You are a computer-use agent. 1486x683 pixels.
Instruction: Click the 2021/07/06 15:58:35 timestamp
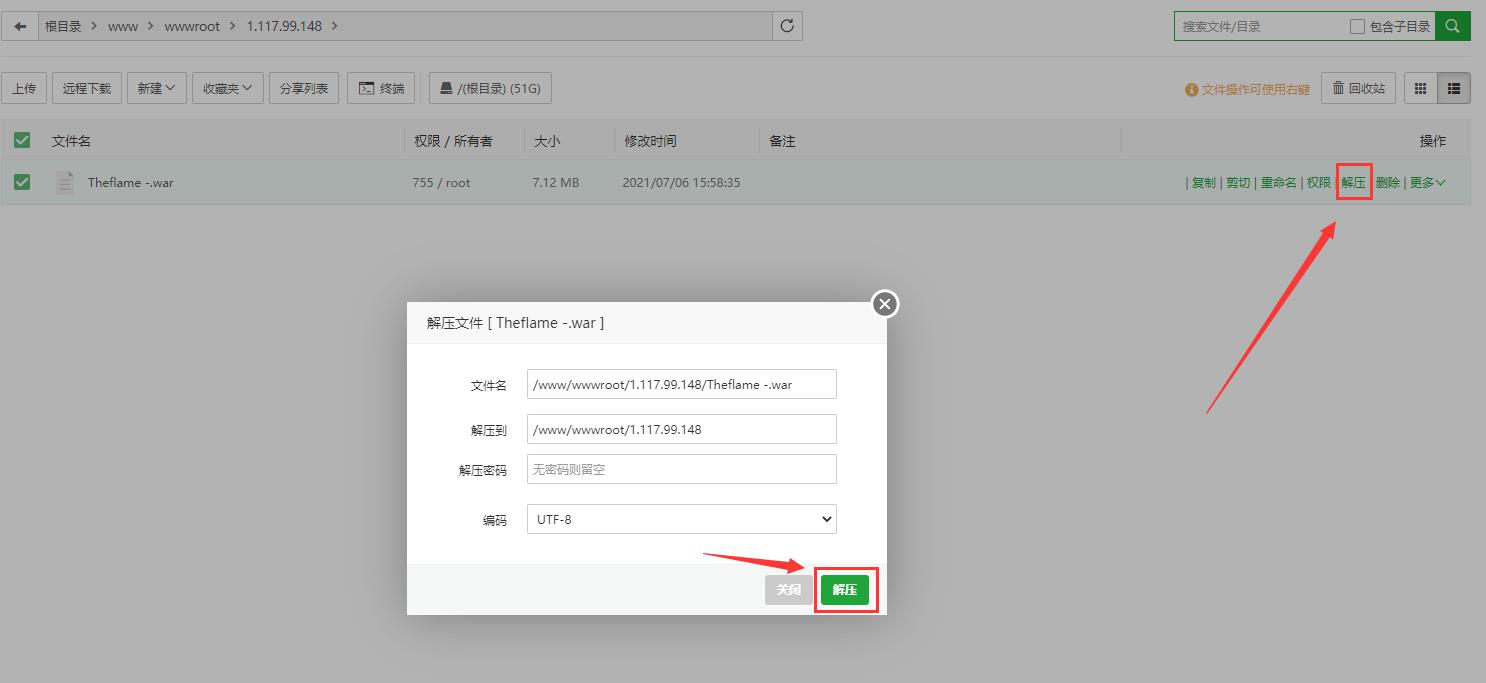point(681,182)
